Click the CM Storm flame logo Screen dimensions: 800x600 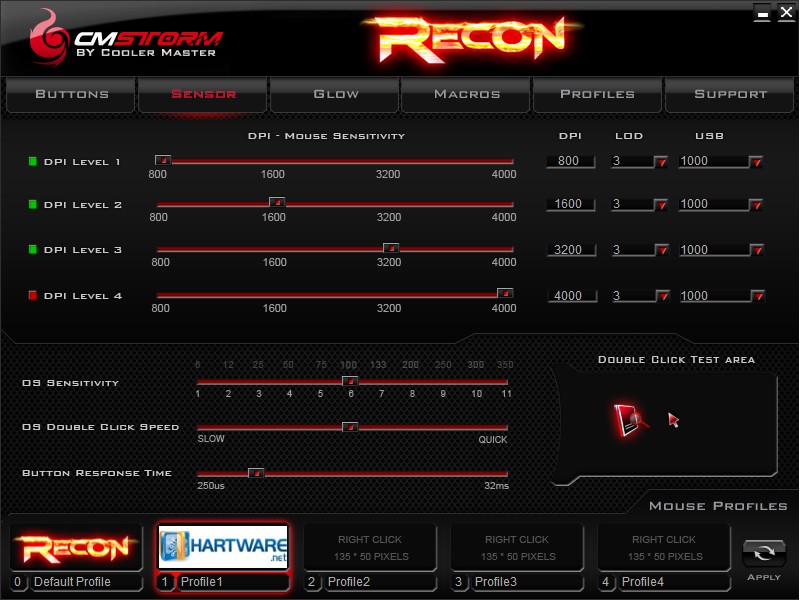coord(47,39)
